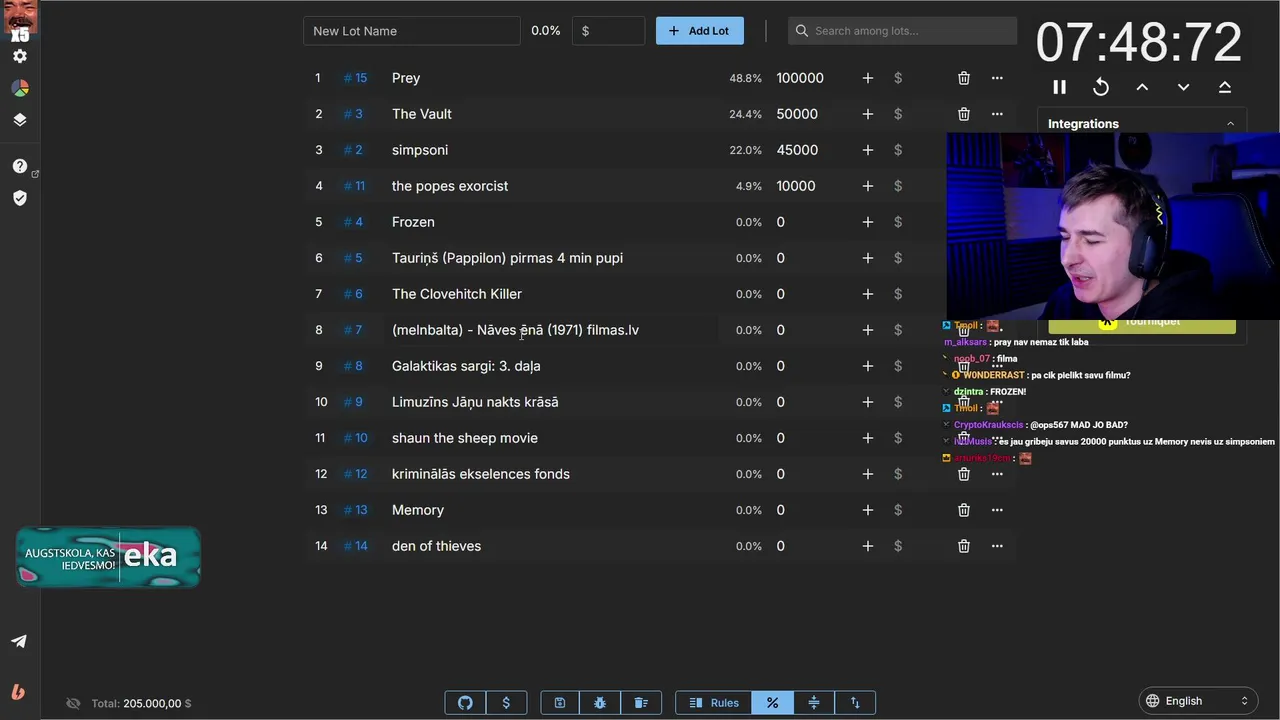This screenshot has width=1280, height=720.
Task: Toggle the sort order arrows button
Action: click(x=855, y=703)
